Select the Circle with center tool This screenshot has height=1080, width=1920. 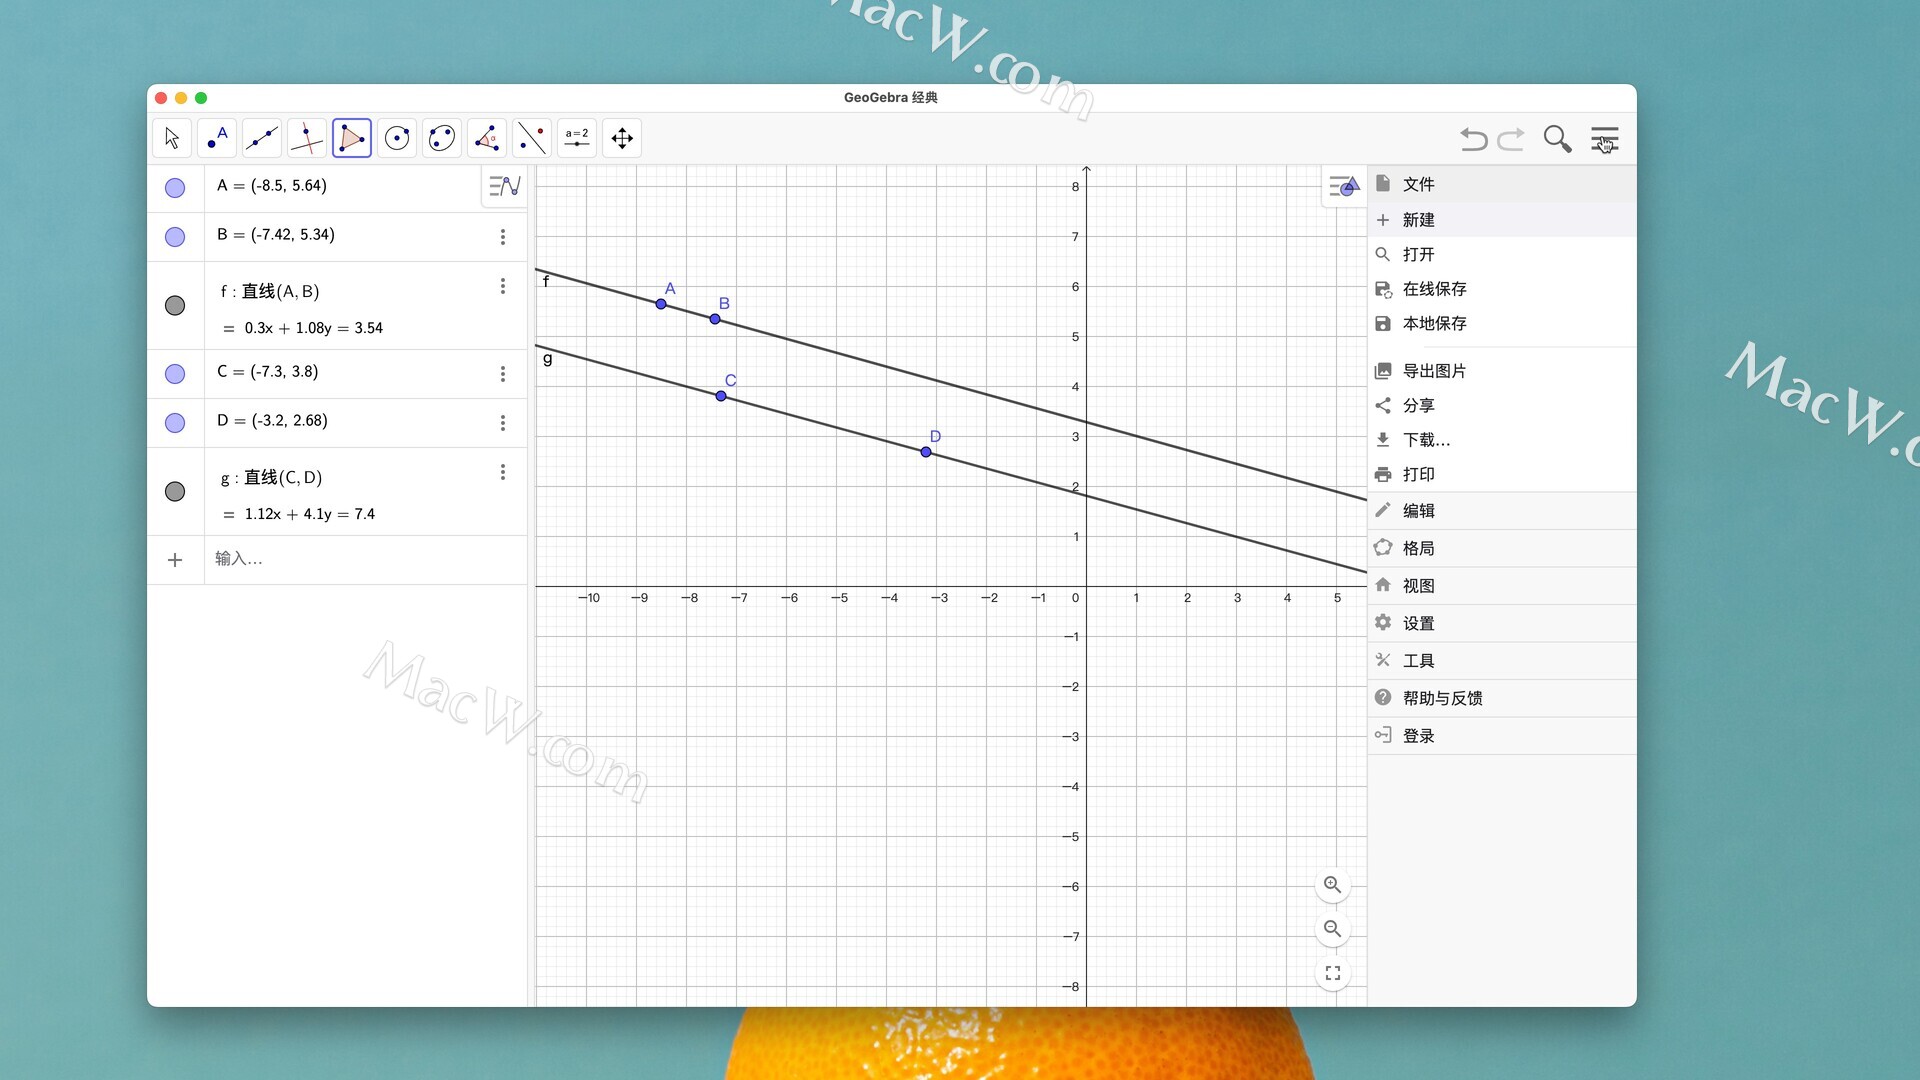397,138
